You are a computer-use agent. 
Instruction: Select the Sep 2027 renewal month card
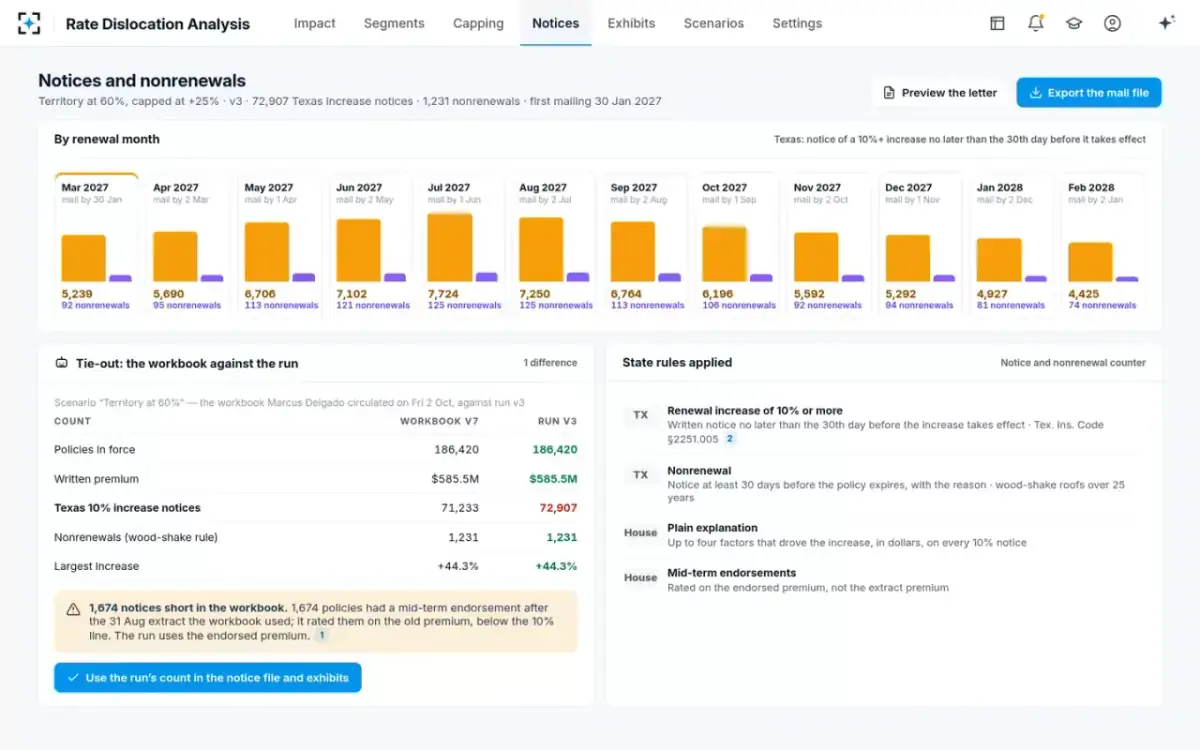tap(646, 245)
